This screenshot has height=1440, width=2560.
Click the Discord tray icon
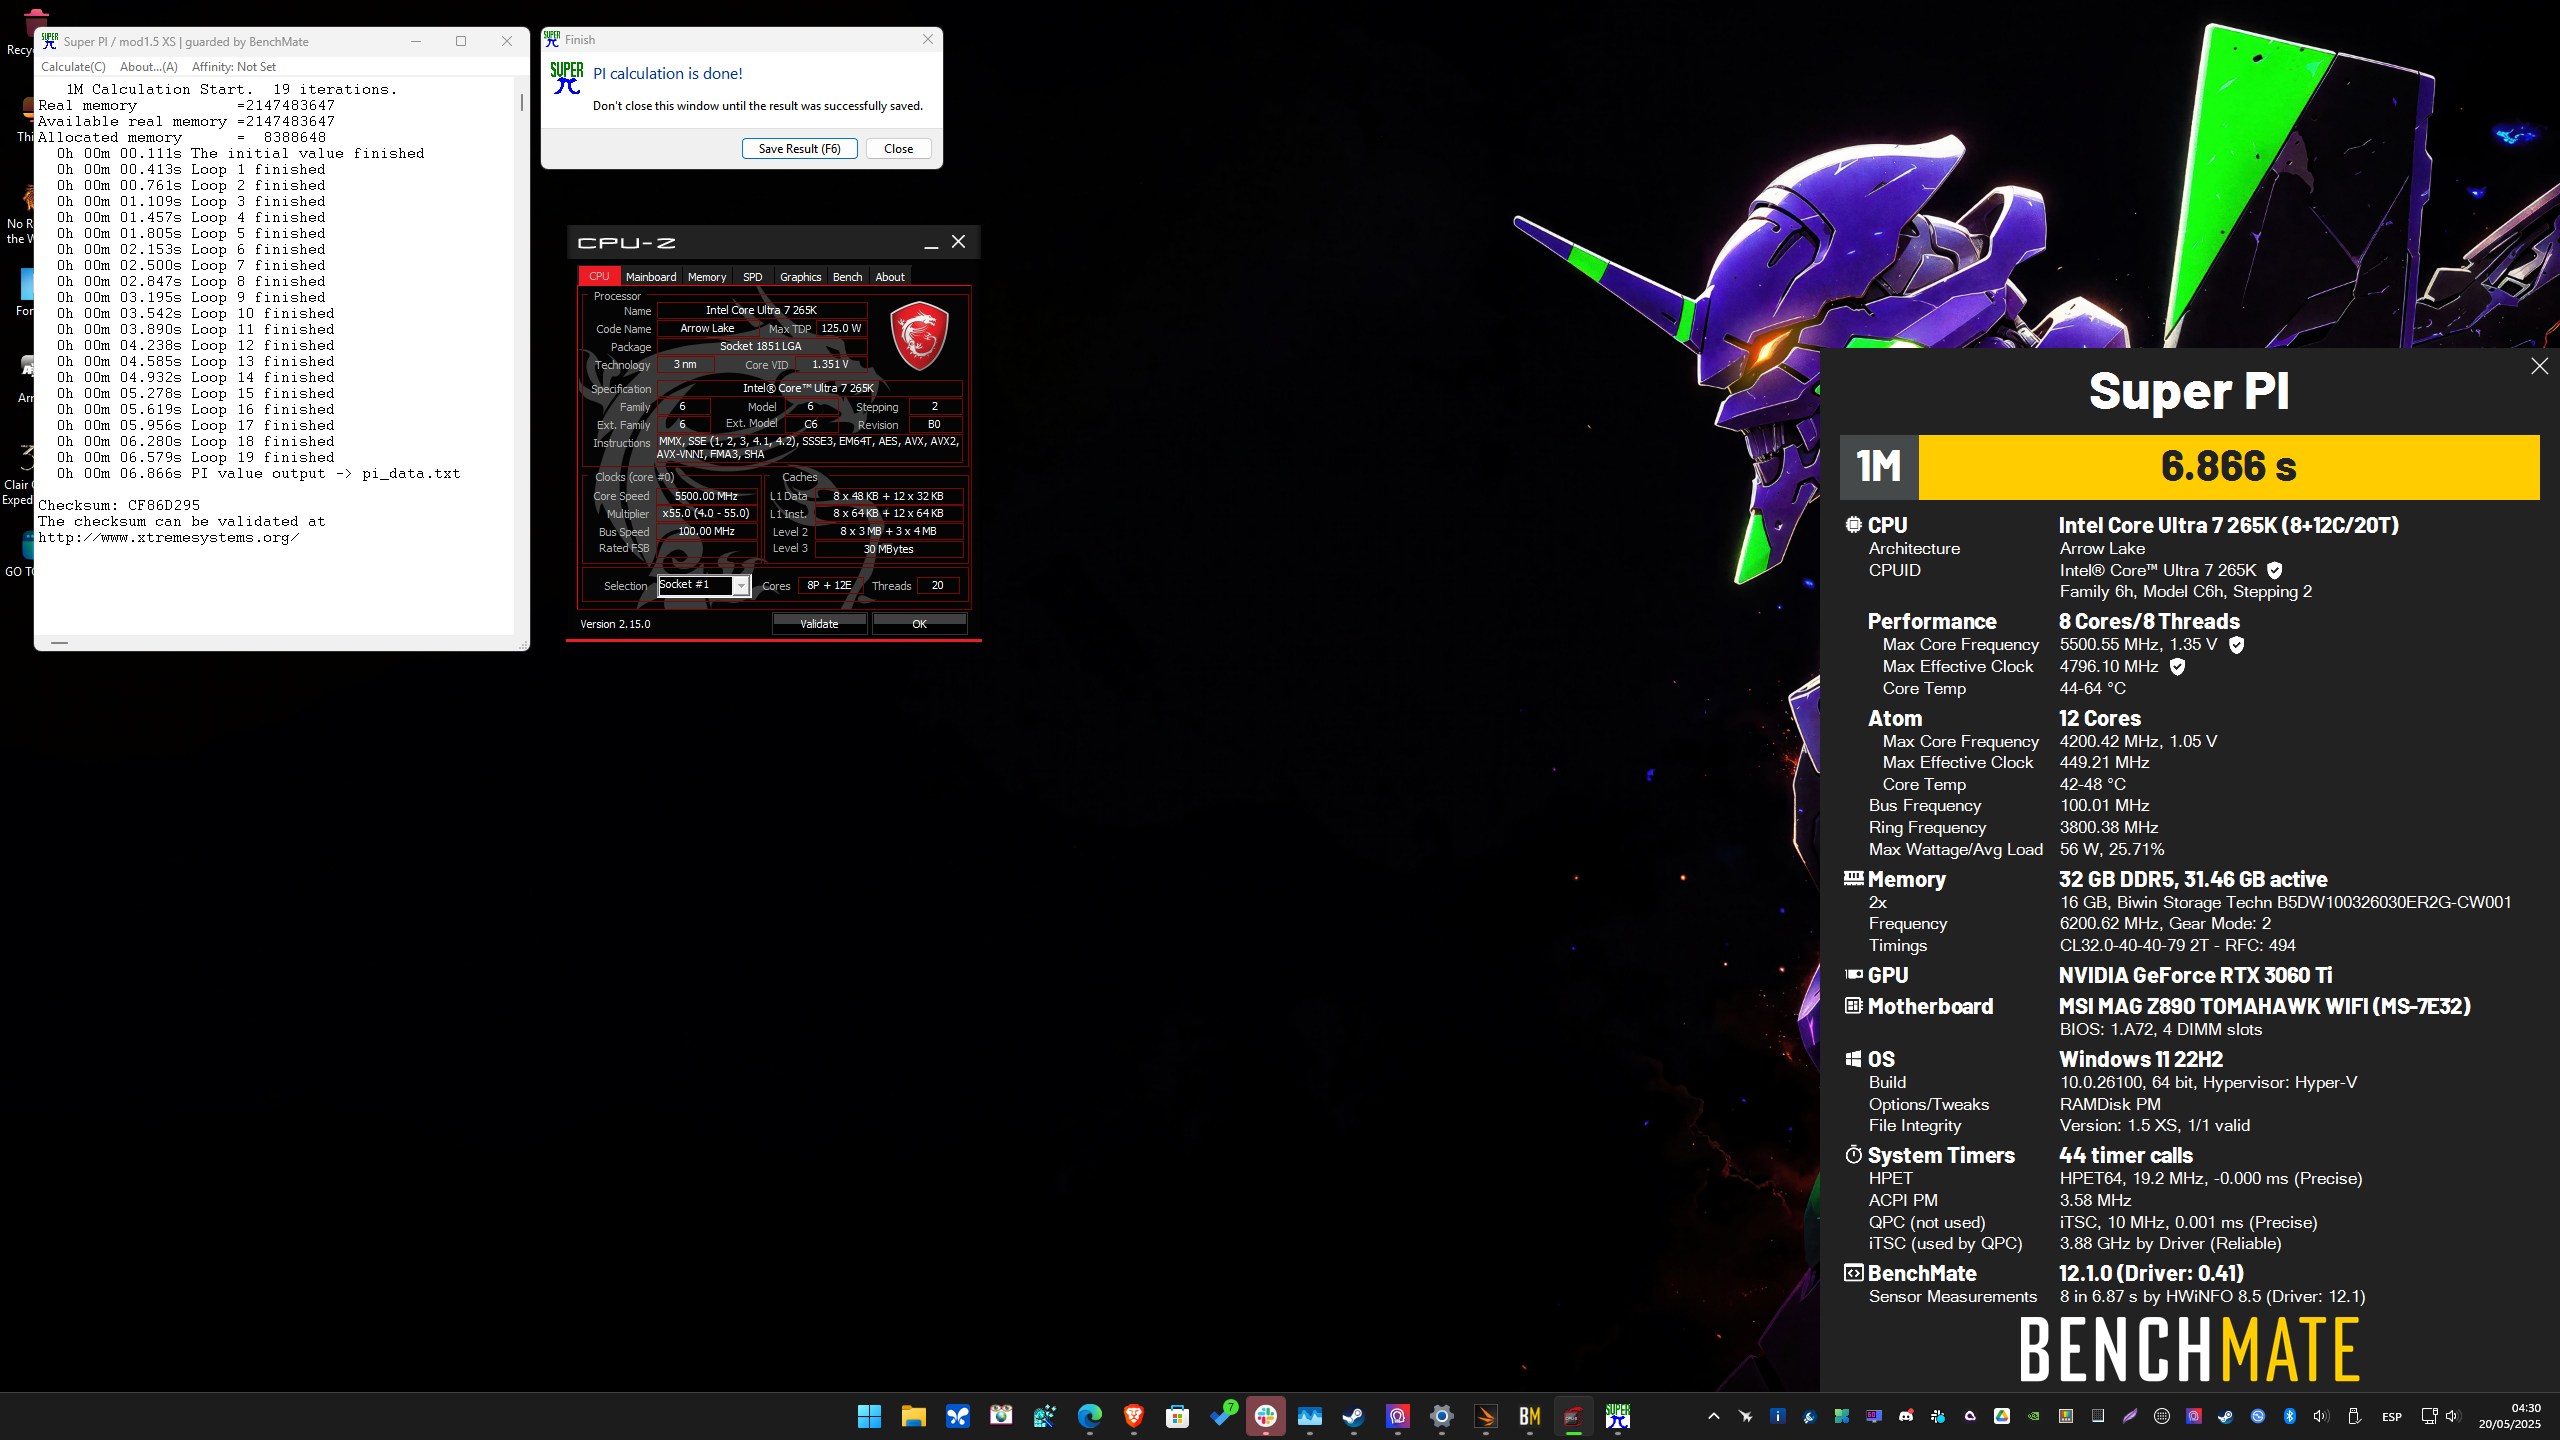click(x=1906, y=1416)
